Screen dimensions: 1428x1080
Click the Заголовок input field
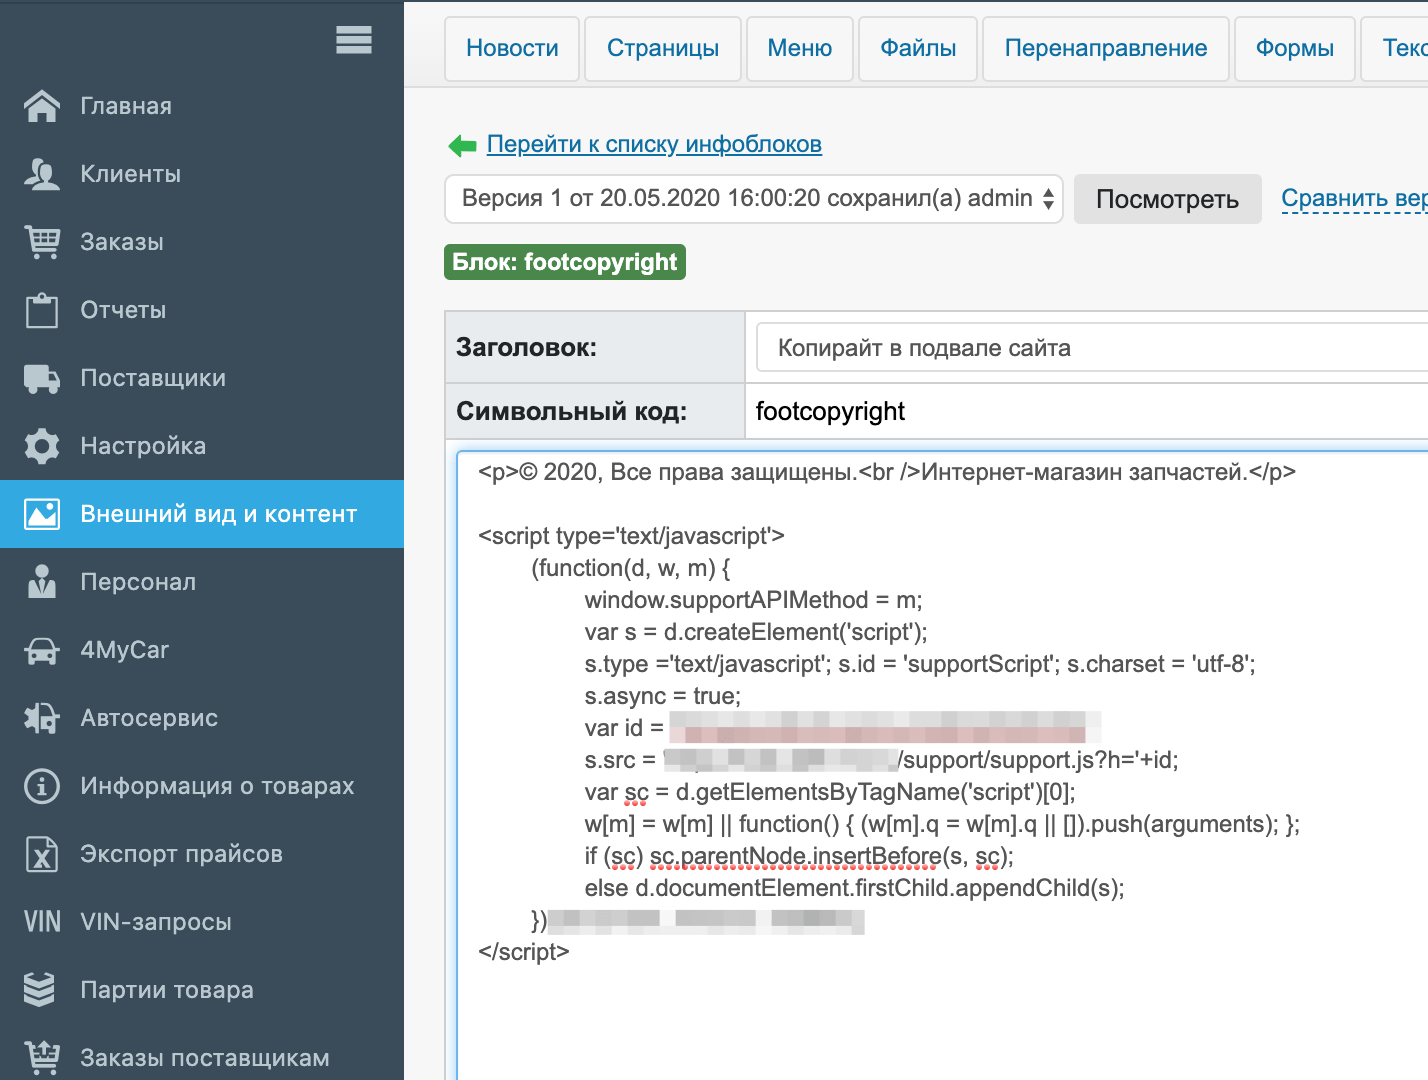point(1092,348)
